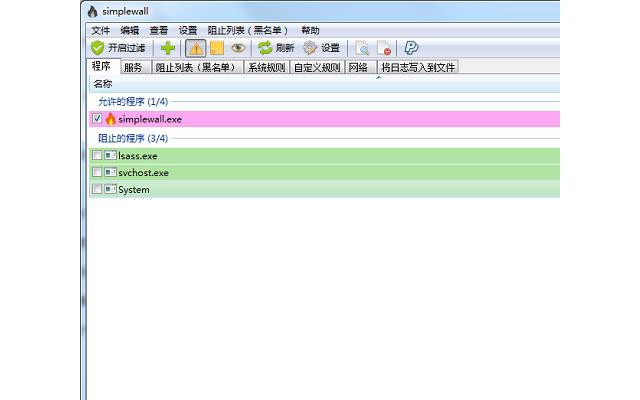640x400 pixels.
Task: Open the 帮助 menu
Action: [310, 30]
